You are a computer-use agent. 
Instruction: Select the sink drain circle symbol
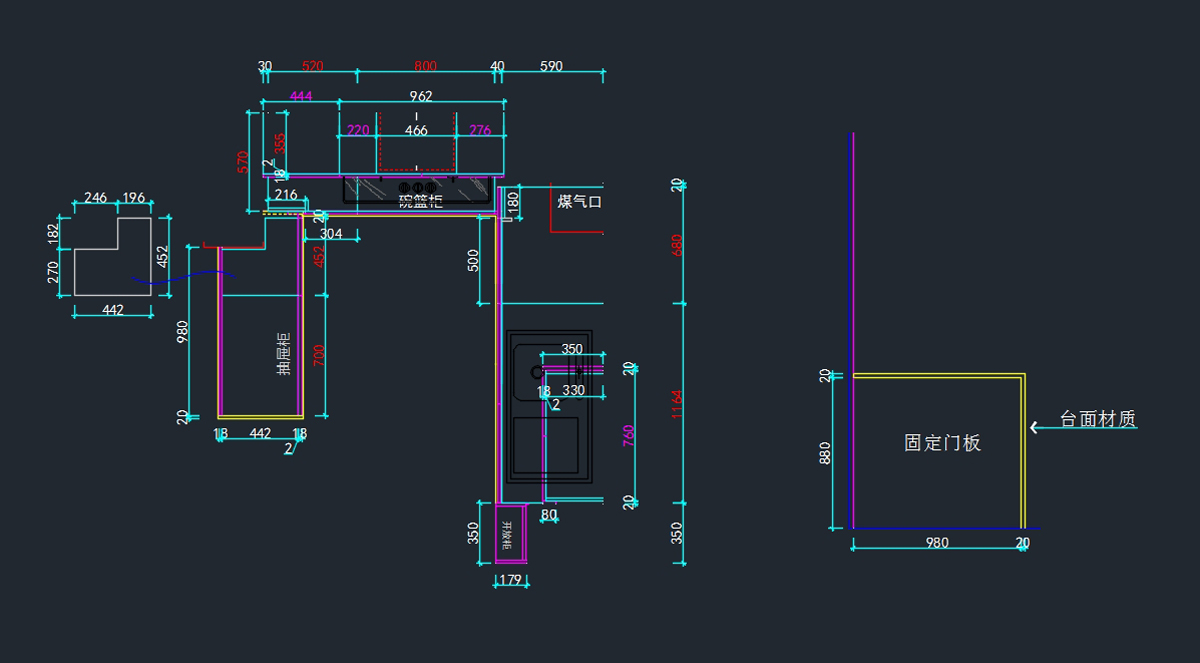pos(537,372)
